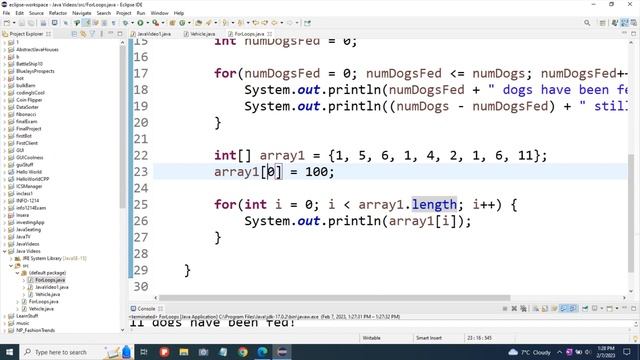Collapse the src folder node
Image resolution: width=640 pixels, height=360 pixels.
[11, 266]
